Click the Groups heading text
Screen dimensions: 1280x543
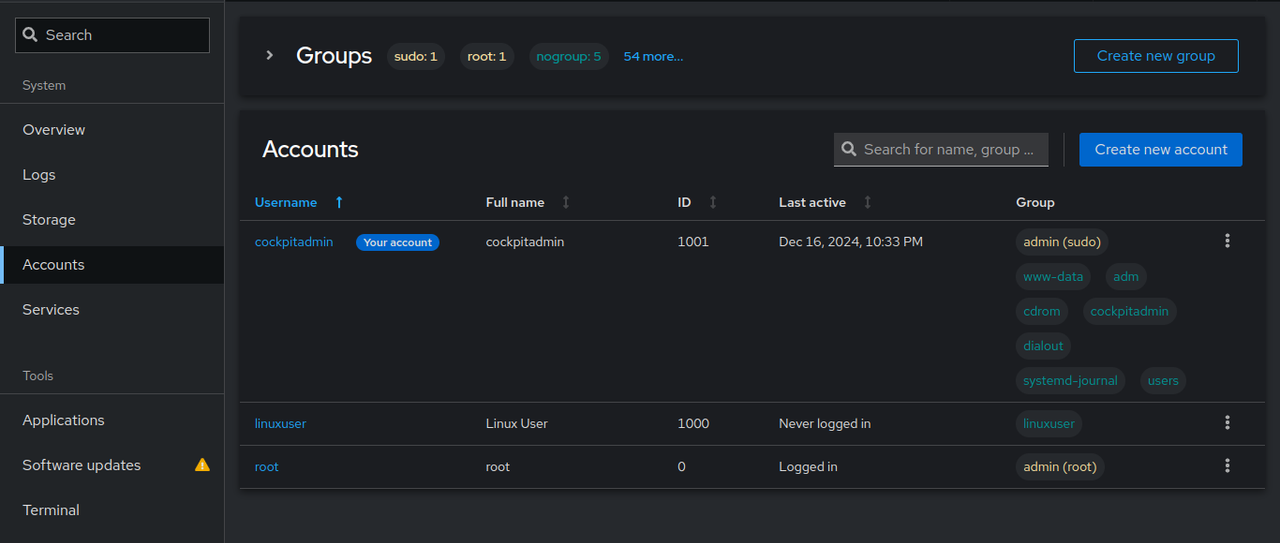[x=334, y=56]
